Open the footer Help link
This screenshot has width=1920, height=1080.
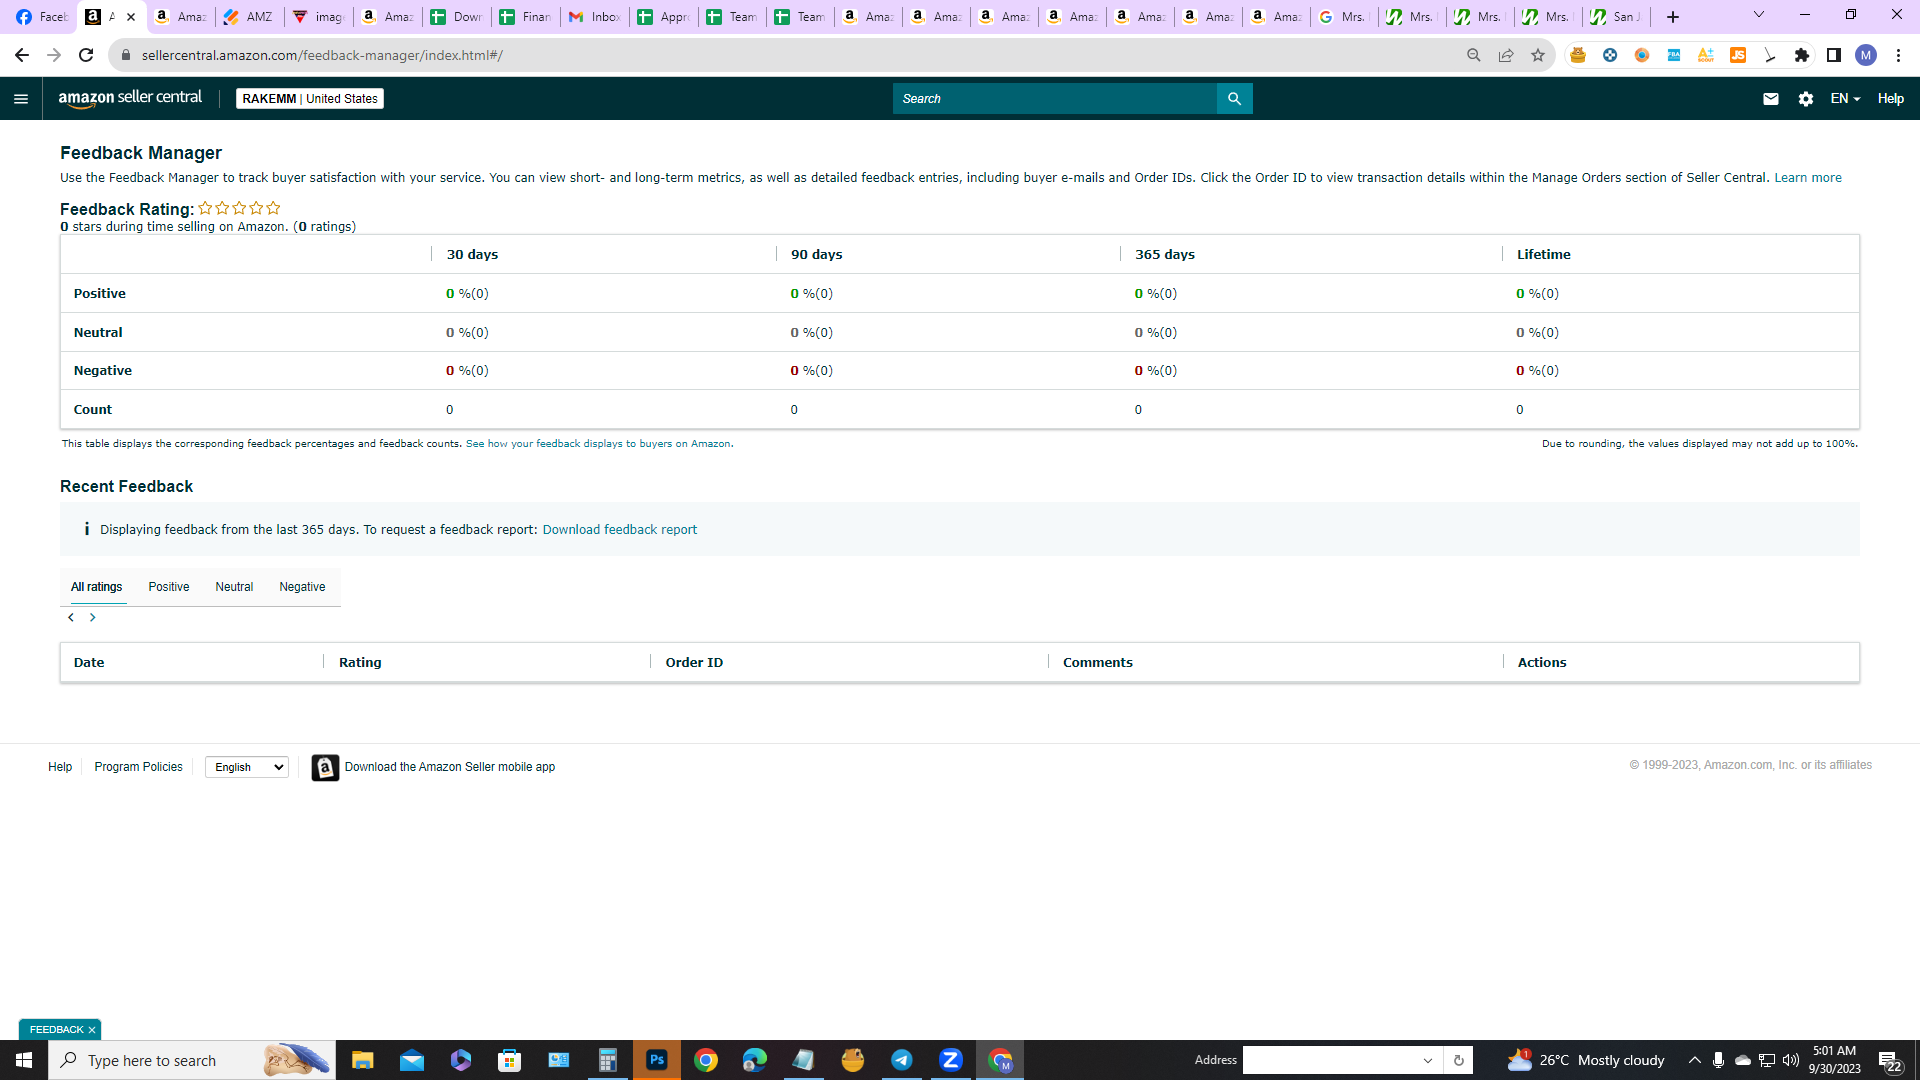pyautogui.click(x=60, y=767)
